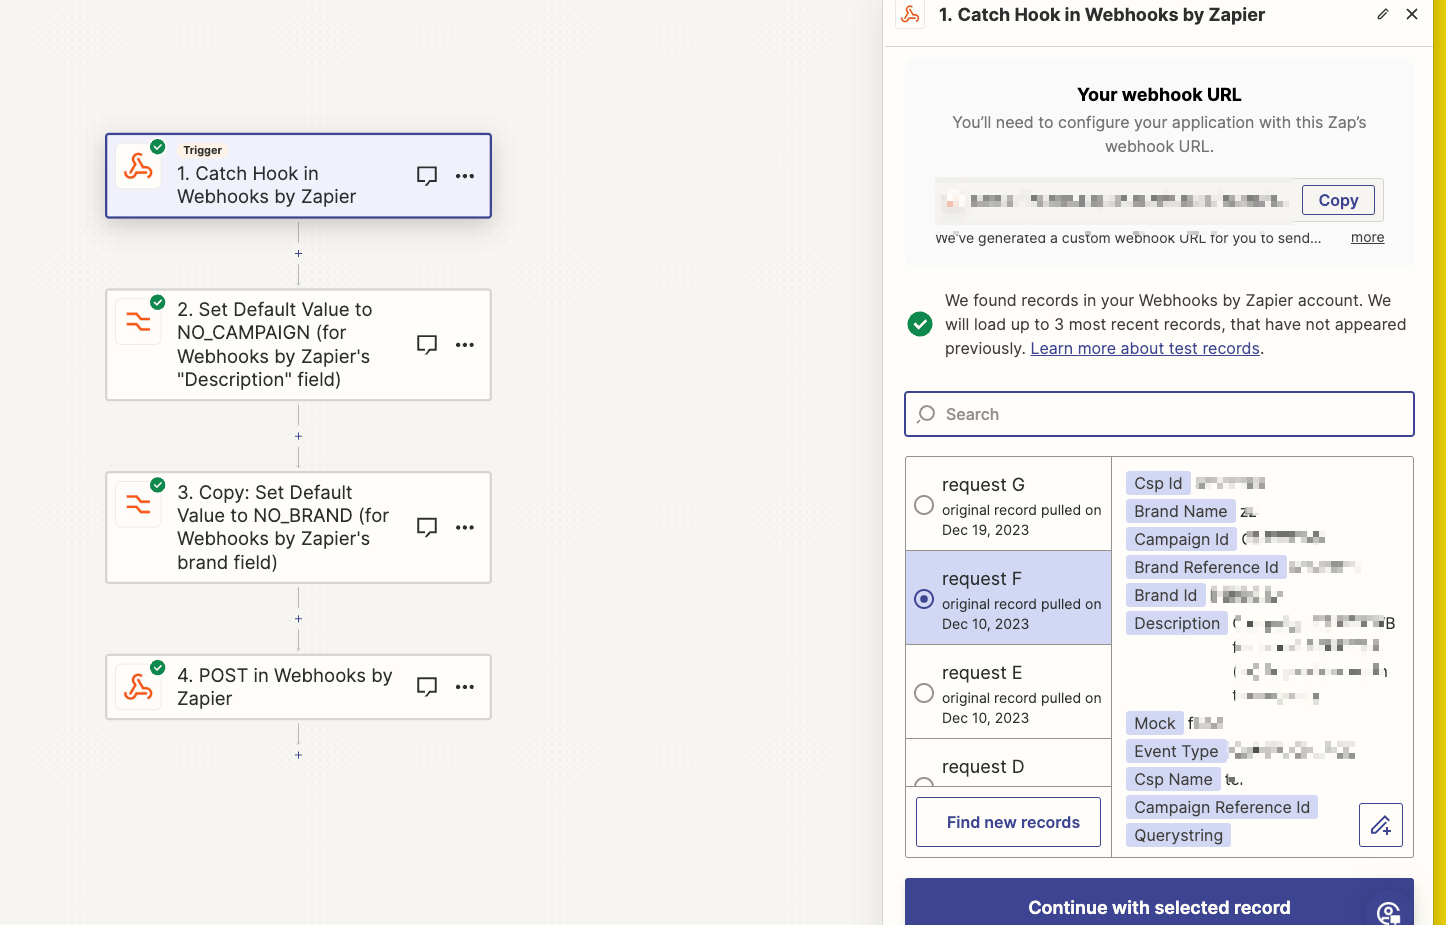
Task: Click the record Search input field
Action: [x=1159, y=414]
